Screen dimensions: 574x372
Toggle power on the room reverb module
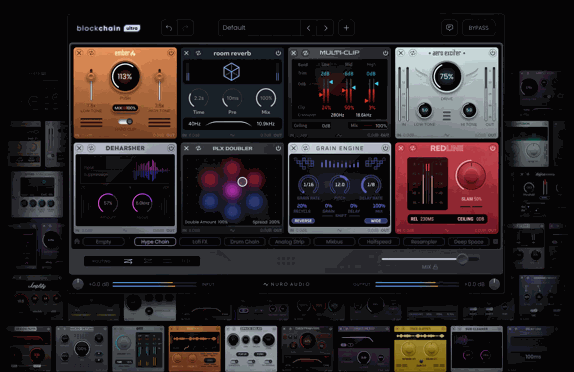click(x=278, y=53)
